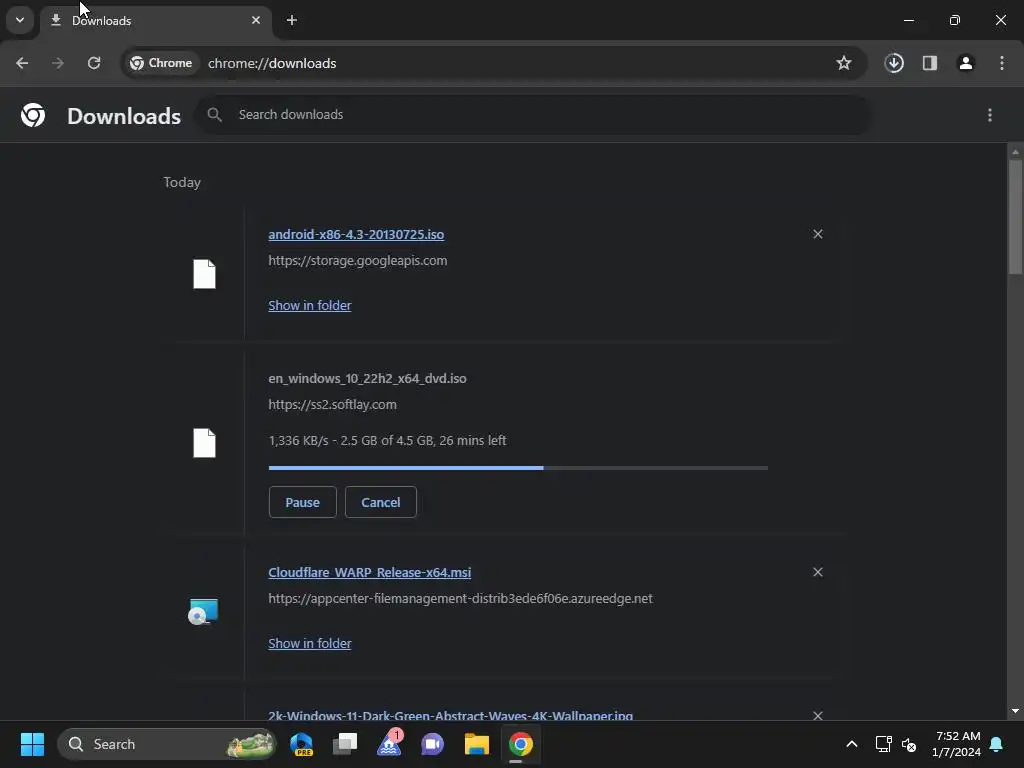Click the Today date heading

pyautogui.click(x=182, y=183)
